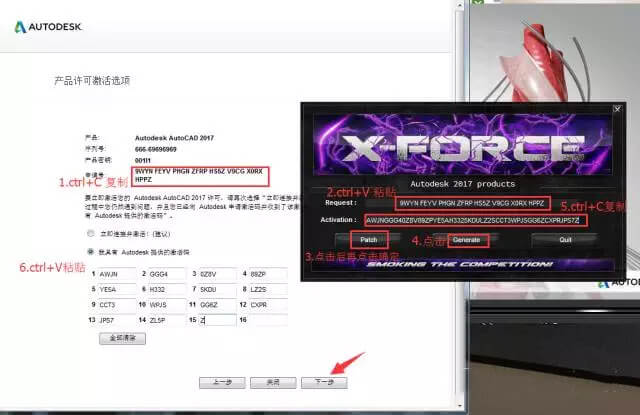Click the product name 'Autodesk AutoCAD 2017'
The height and width of the screenshot is (415, 640).
click(174, 138)
